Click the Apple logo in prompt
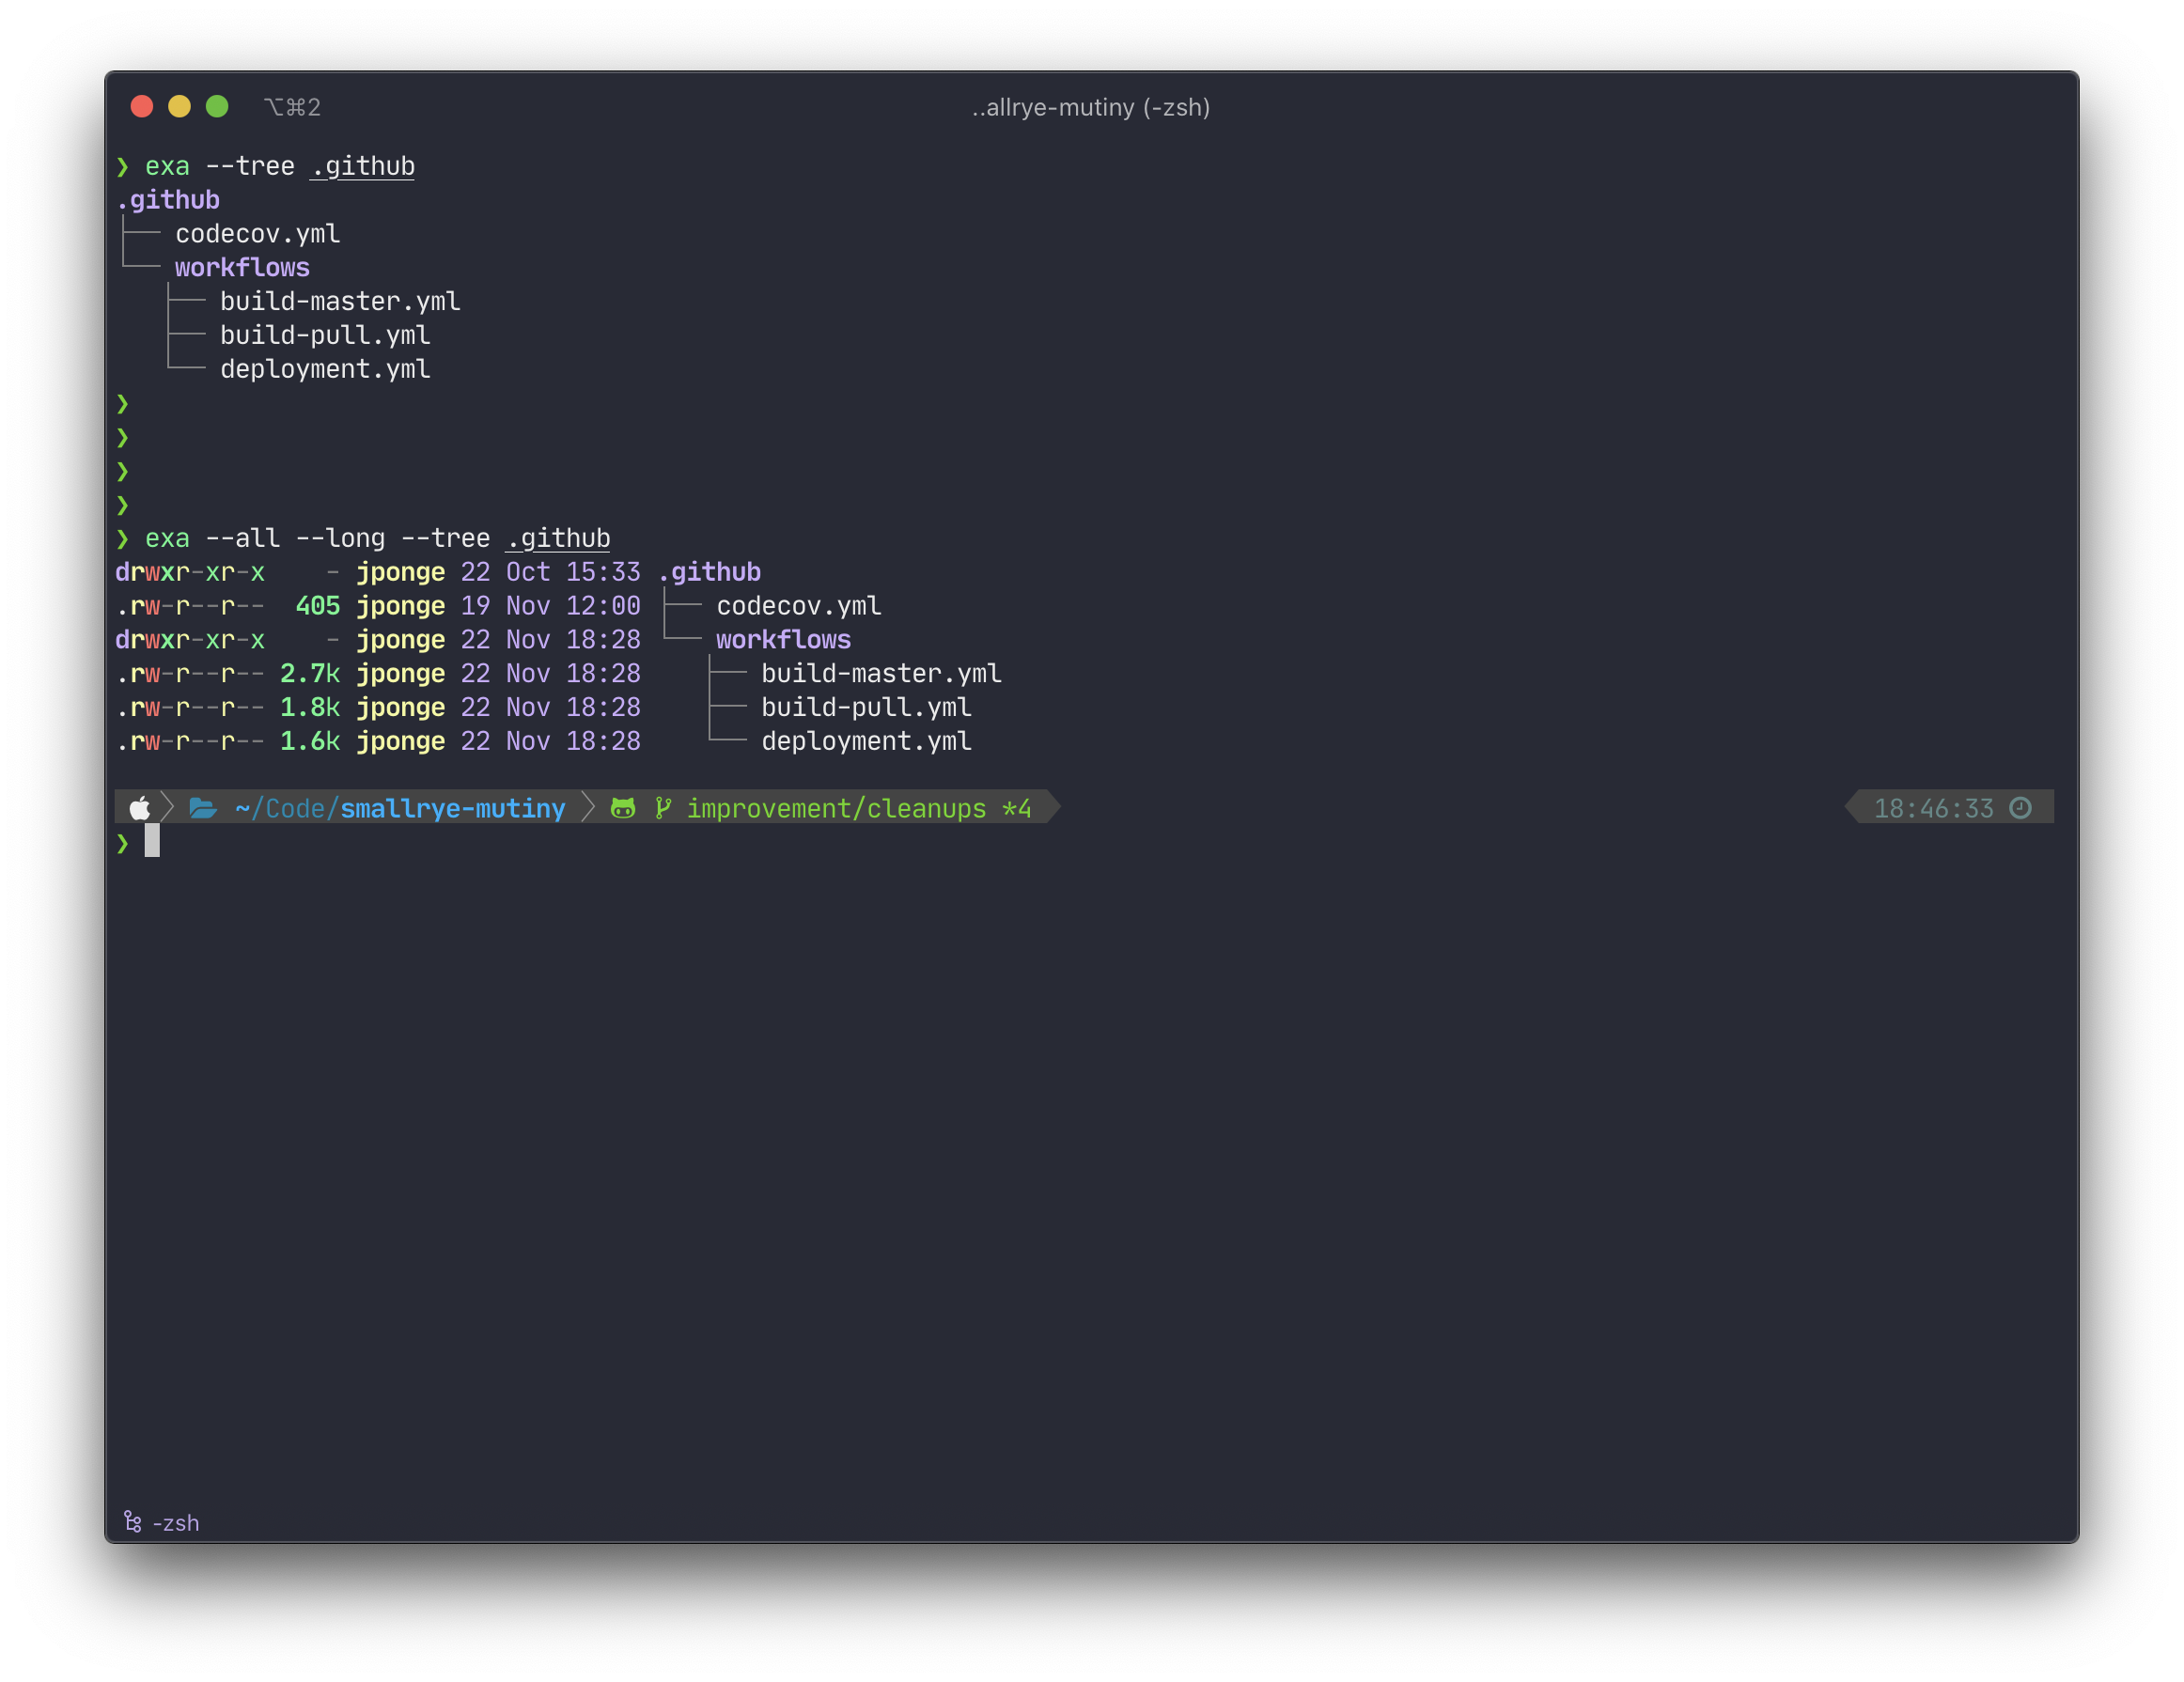The image size is (2184, 1682). (139, 808)
